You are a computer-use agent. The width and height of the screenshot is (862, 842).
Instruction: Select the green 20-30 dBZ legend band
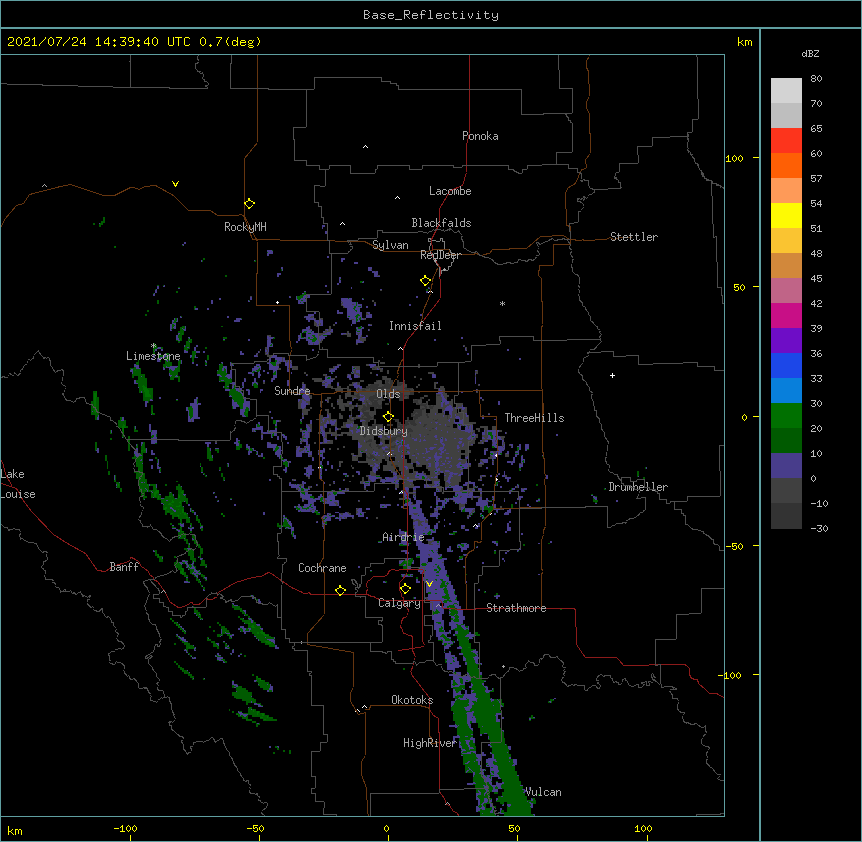[786, 416]
